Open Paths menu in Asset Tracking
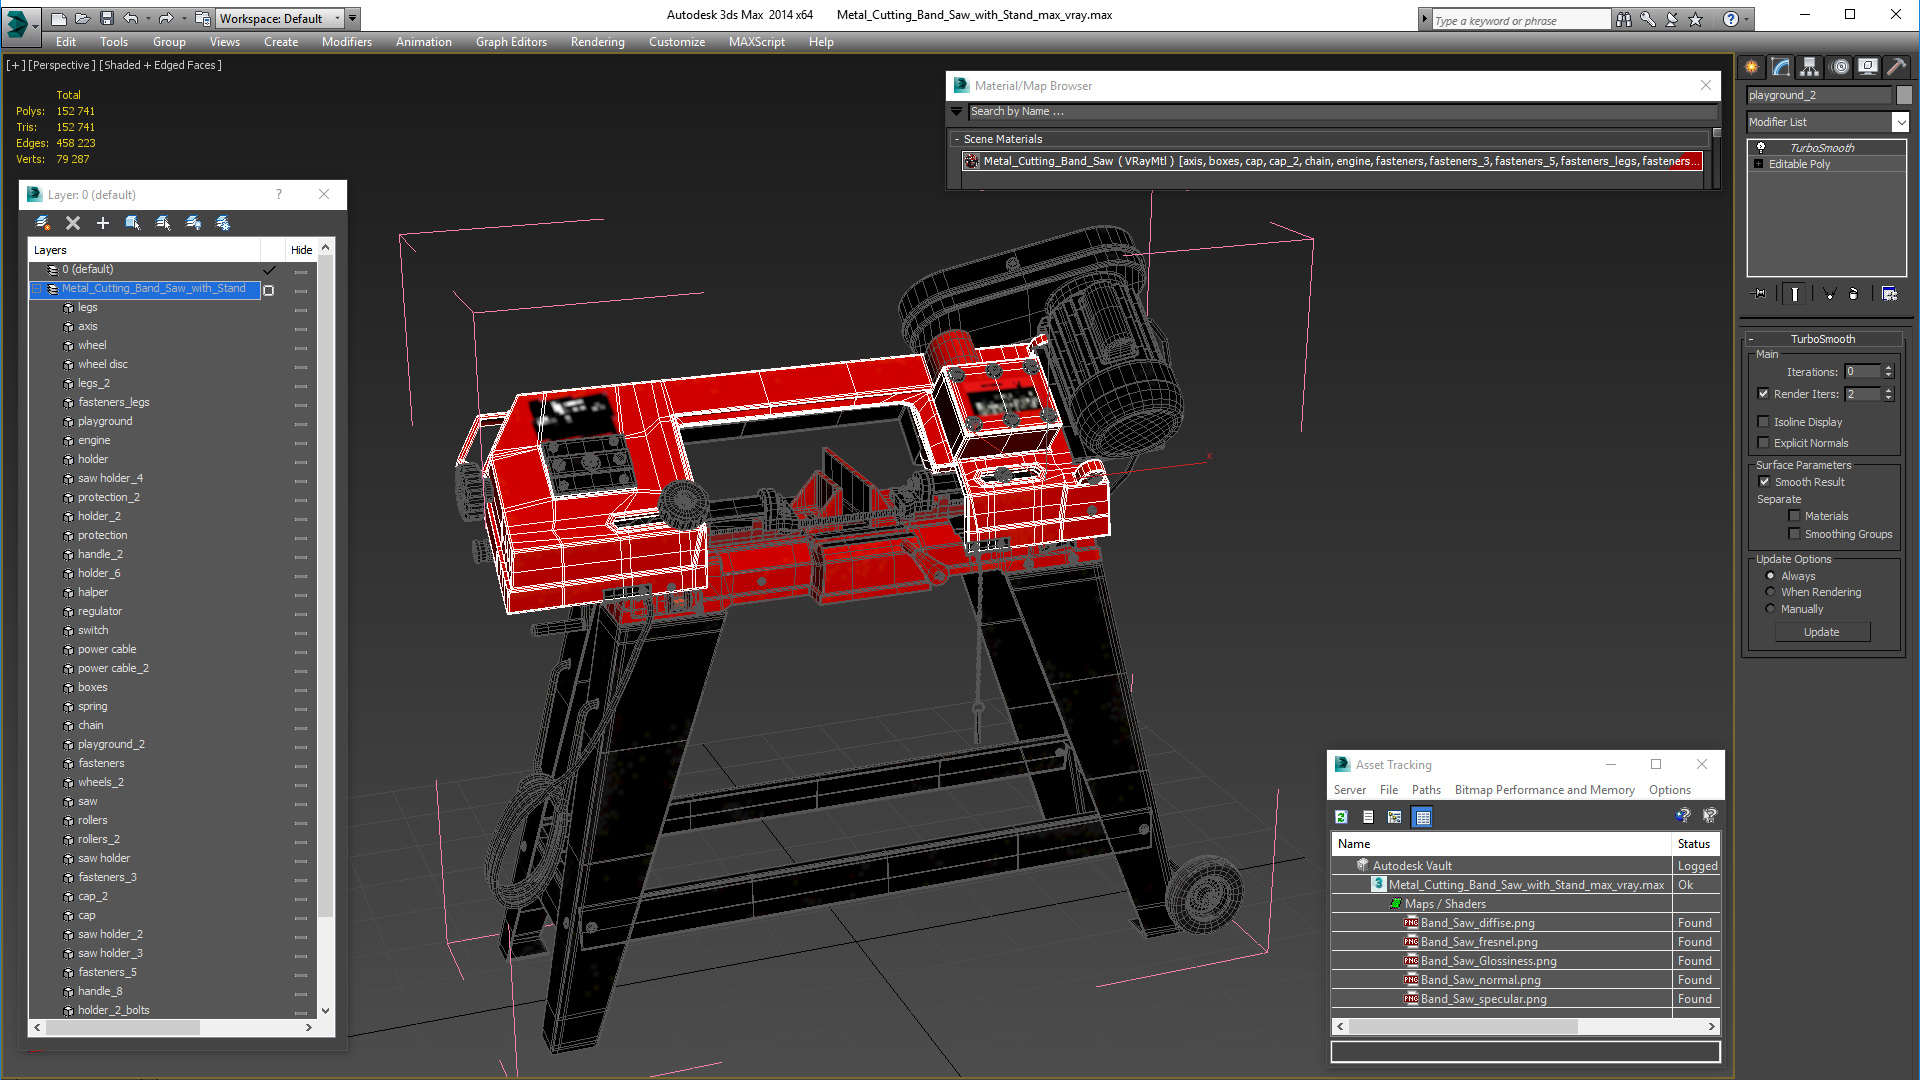 (x=1426, y=790)
